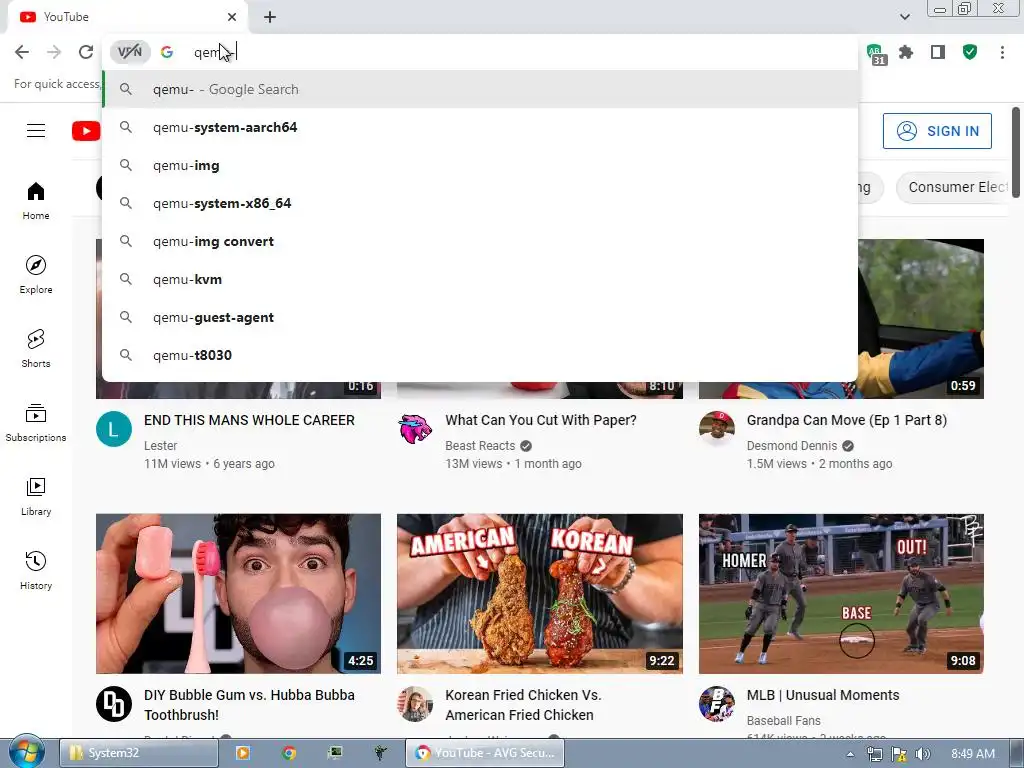Choose suggestion qemu-img
1024x768 pixels.
[x=480, y=165]
